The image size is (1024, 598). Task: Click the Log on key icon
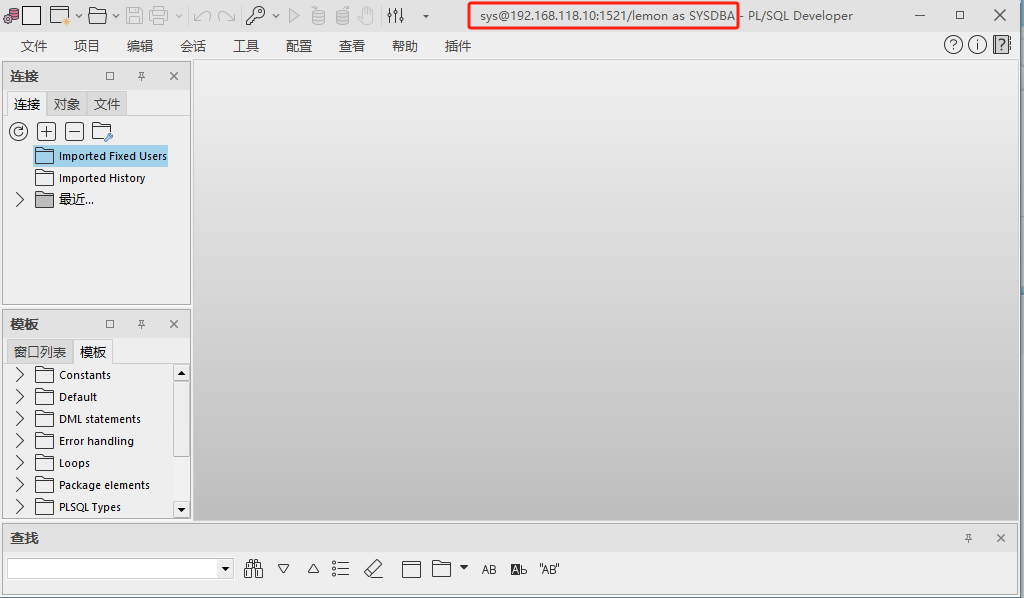(255, 15)
